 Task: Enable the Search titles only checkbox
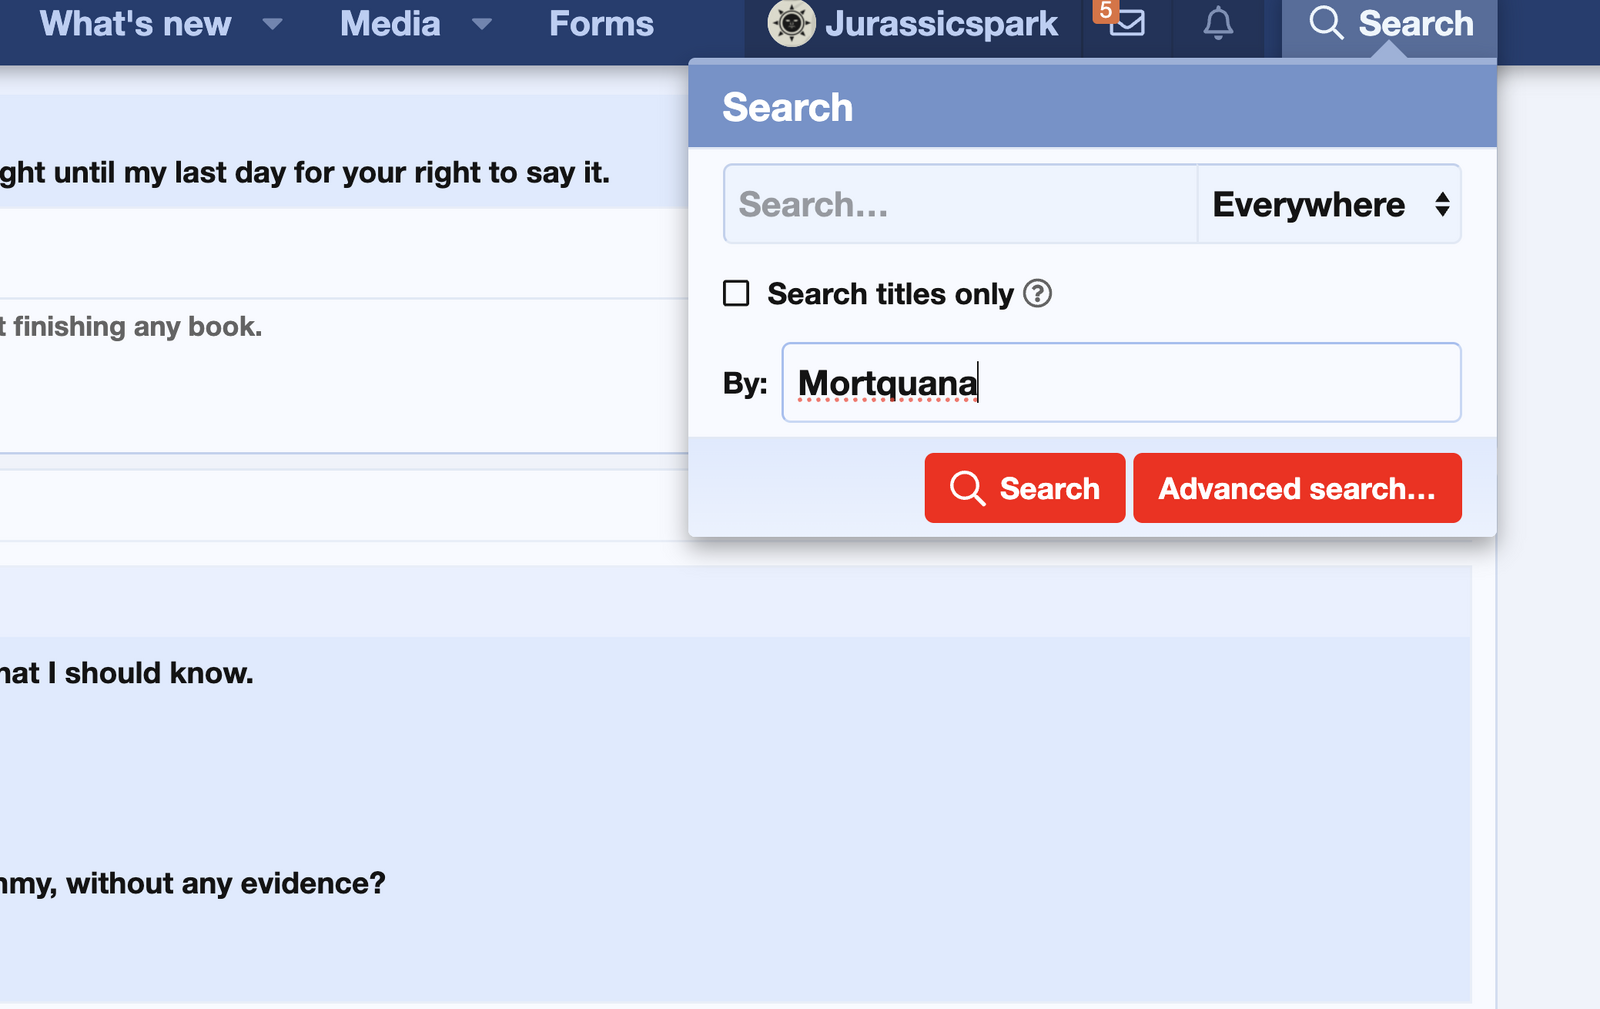(x=736, y=294)
